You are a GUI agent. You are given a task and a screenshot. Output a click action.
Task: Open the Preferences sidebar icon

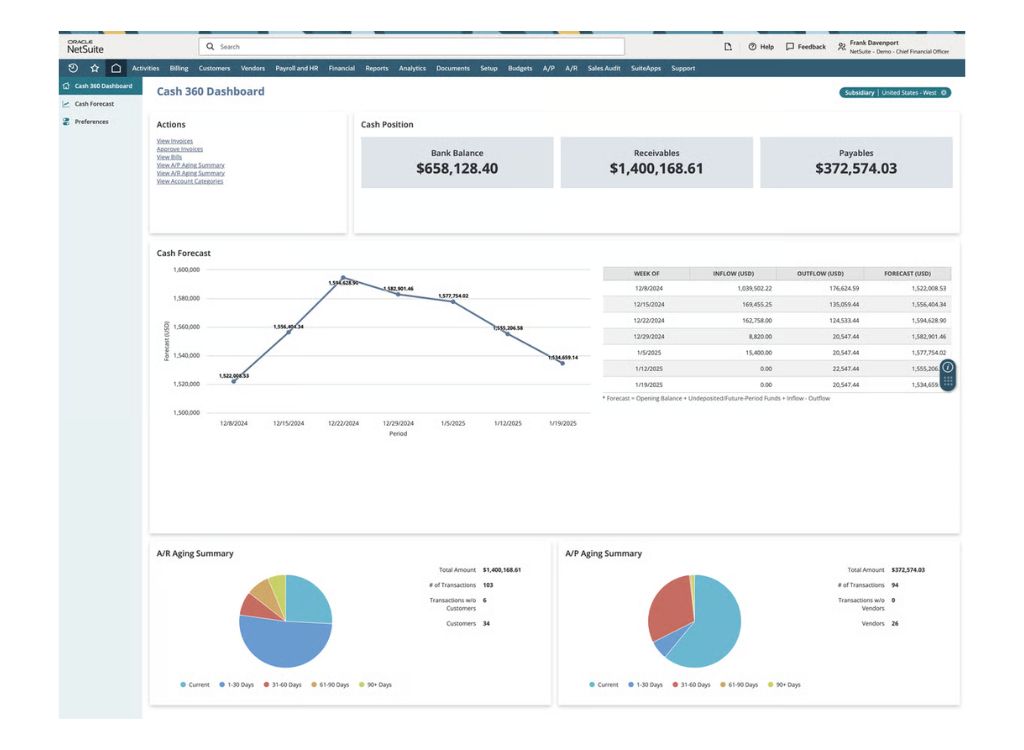tap(65, 121)
